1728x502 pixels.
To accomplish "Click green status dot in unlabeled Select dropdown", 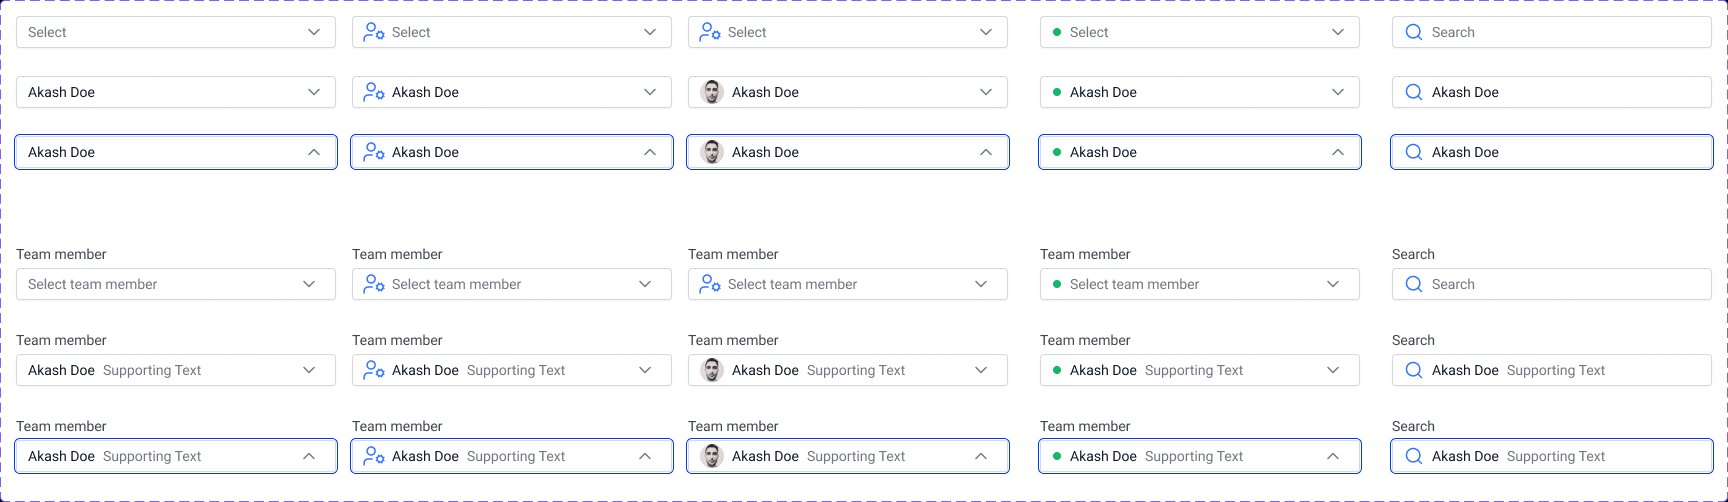I will 1057,32.
